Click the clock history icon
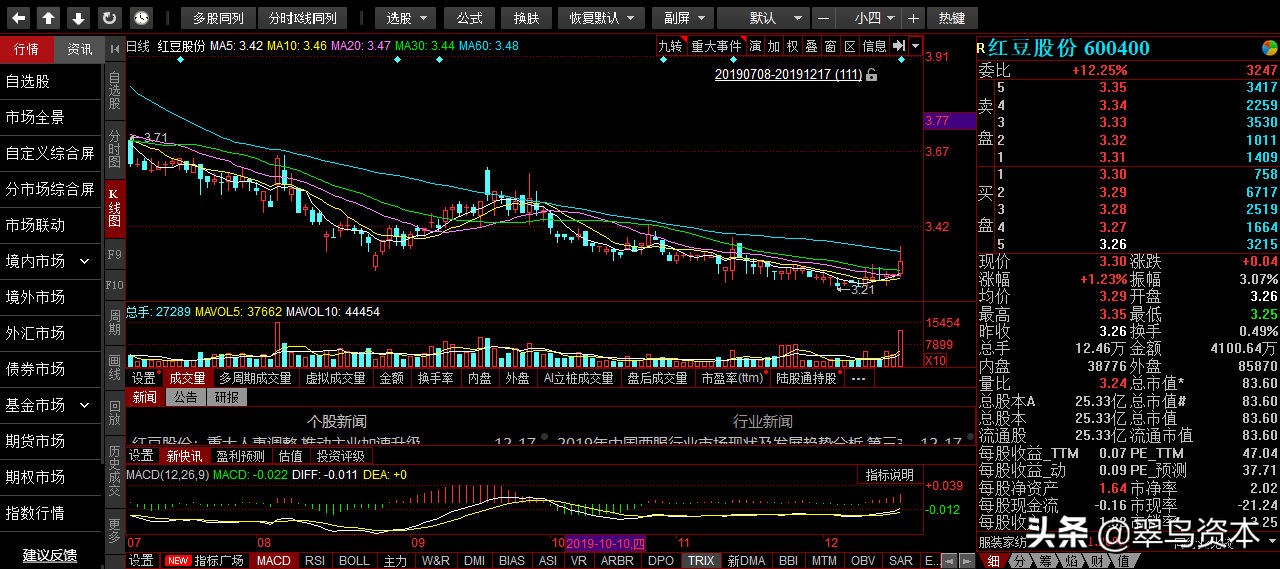Image resolution: width=1280 pixels, height=569 pixels. 141,17
